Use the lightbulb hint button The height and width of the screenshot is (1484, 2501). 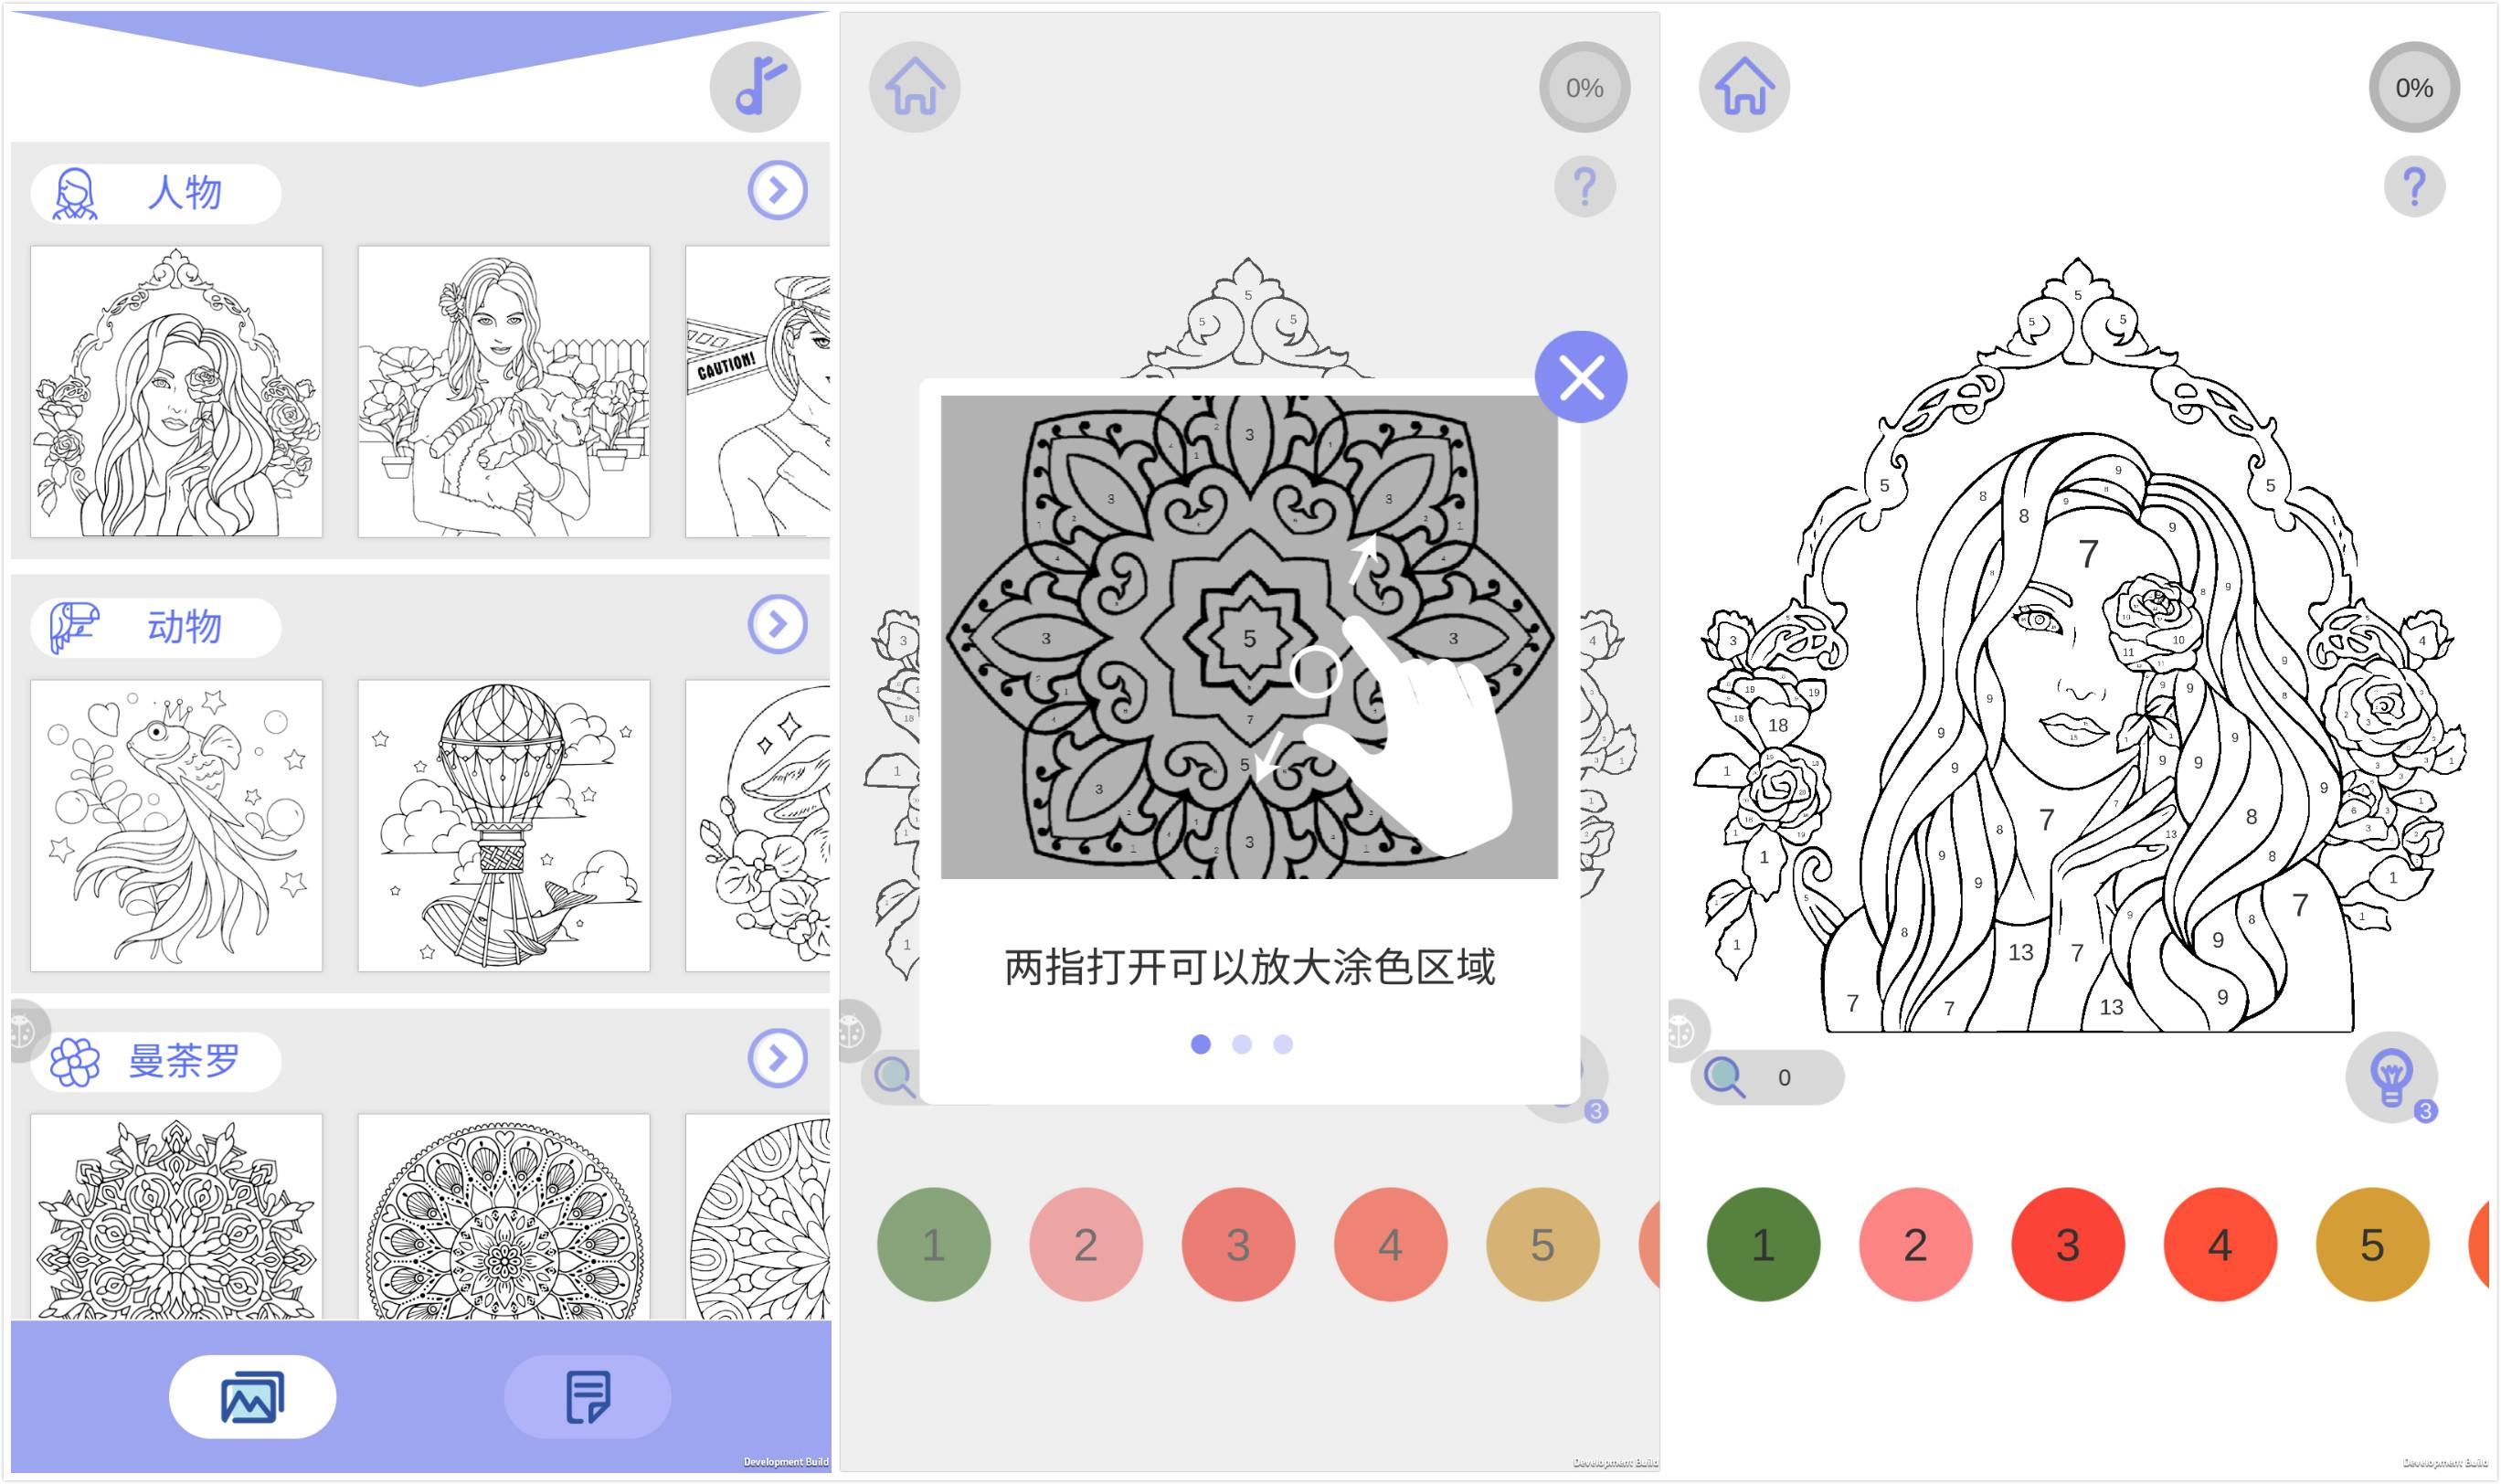(2391, 1077)
